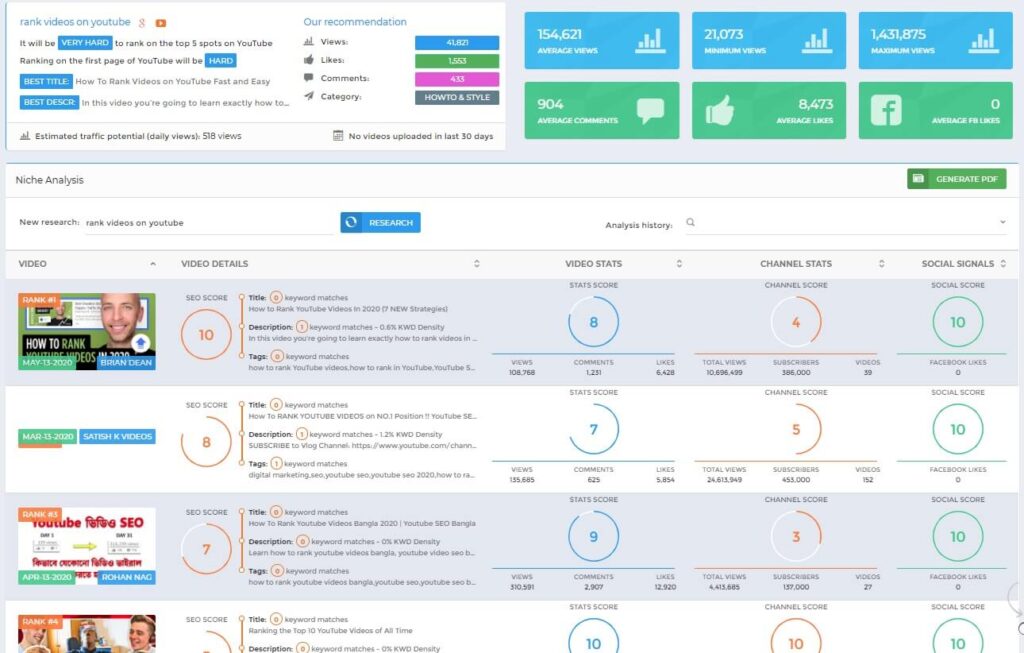Click the ROHAN NAG channel tag
The height and width of the screenshot is (653, 1024).
127,577
